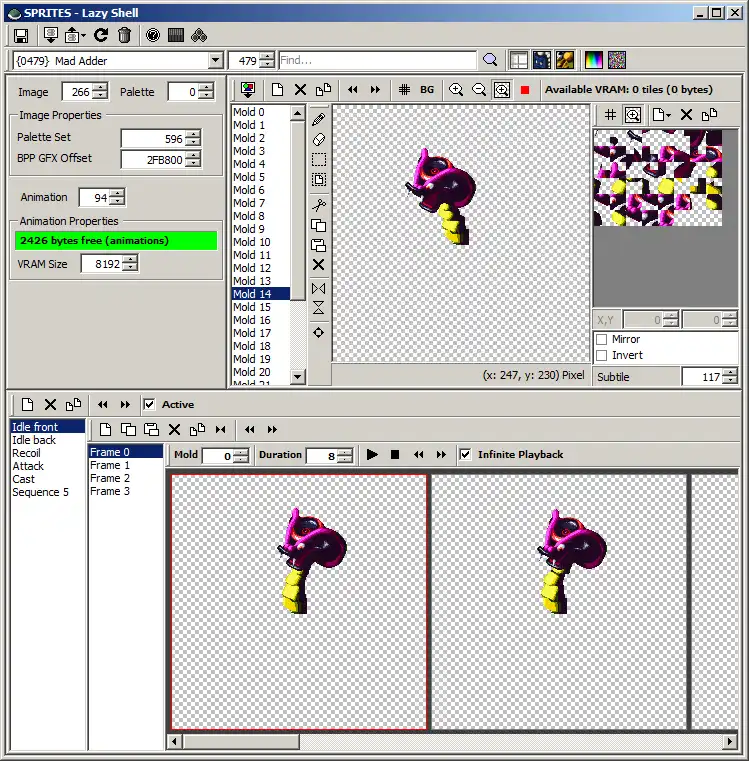Screen dimensions: 749x761
Task: Click the scissors Cut tool
Action: click(319, 205)
